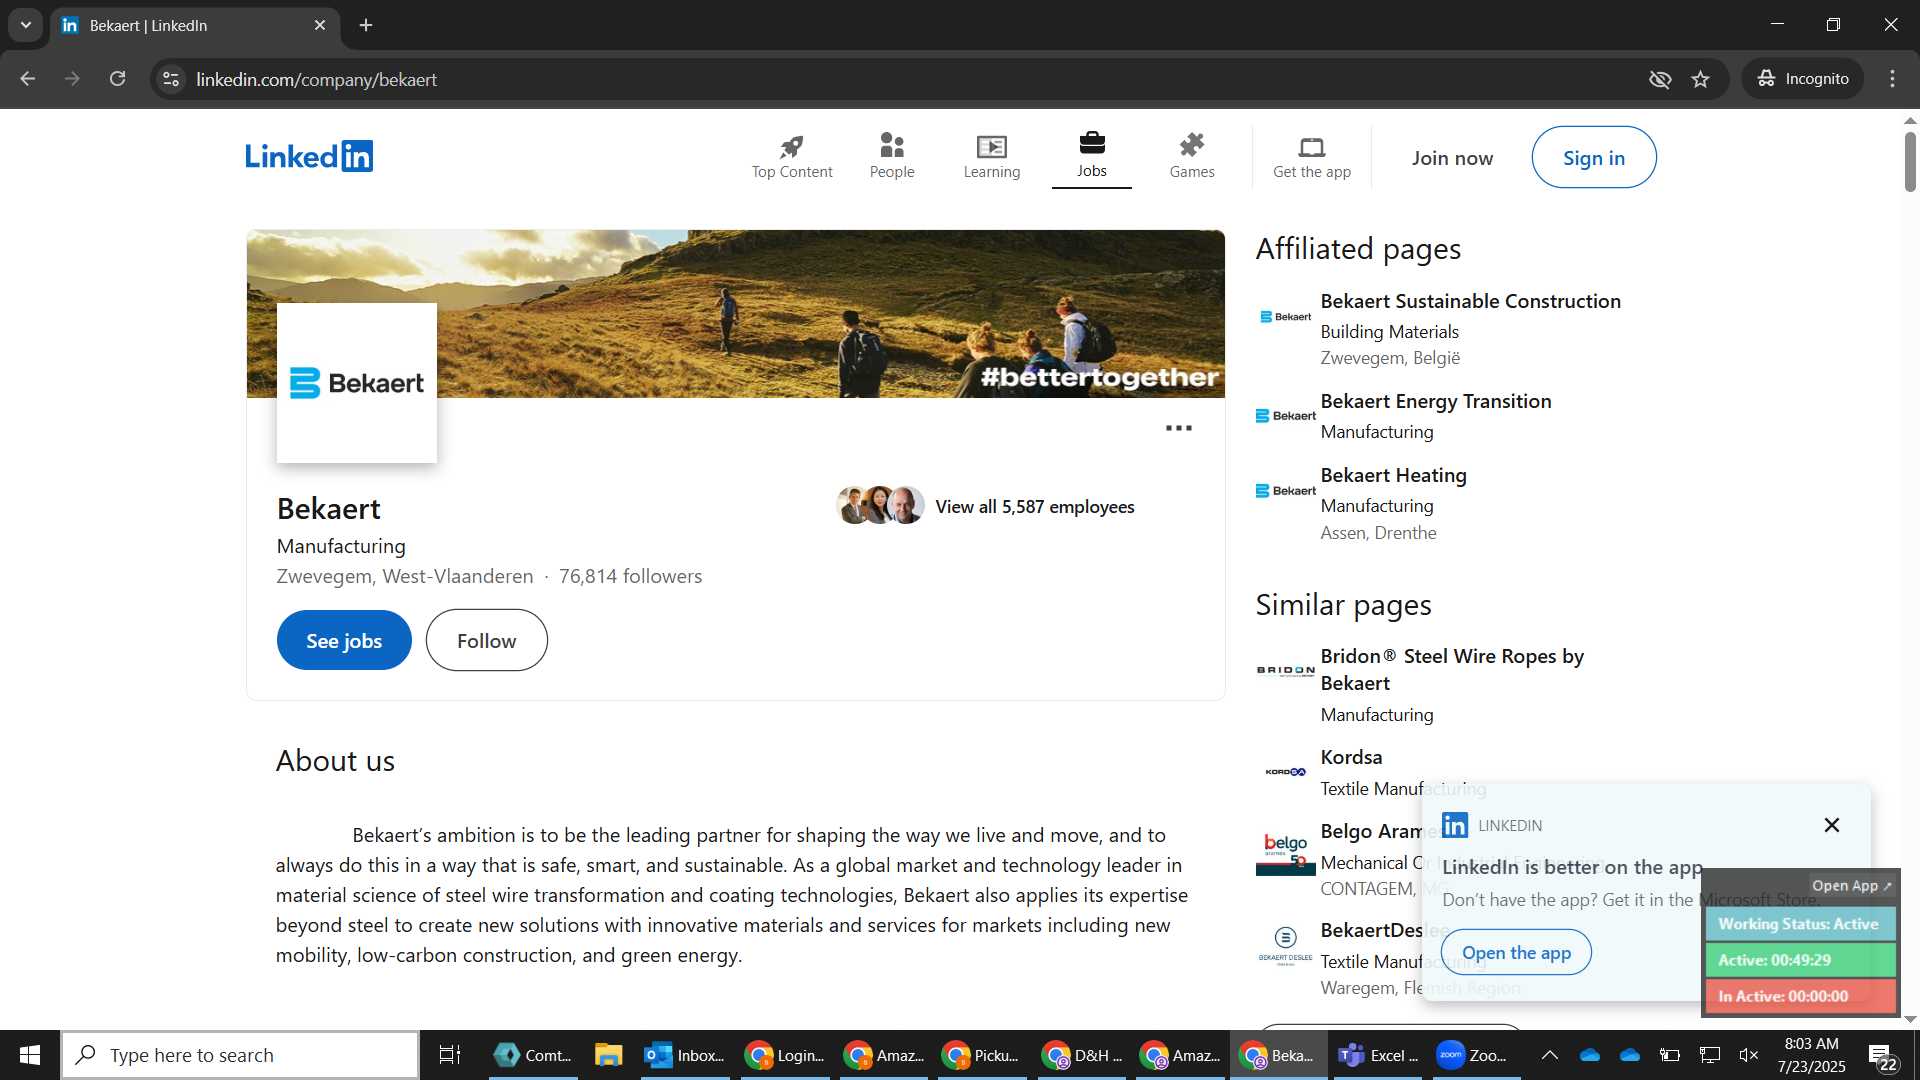The width and height of the screenshot is (1920, 1080).
Task: Open the tab search dropdown
Action: pyautogui.click(x=26, y=25)
